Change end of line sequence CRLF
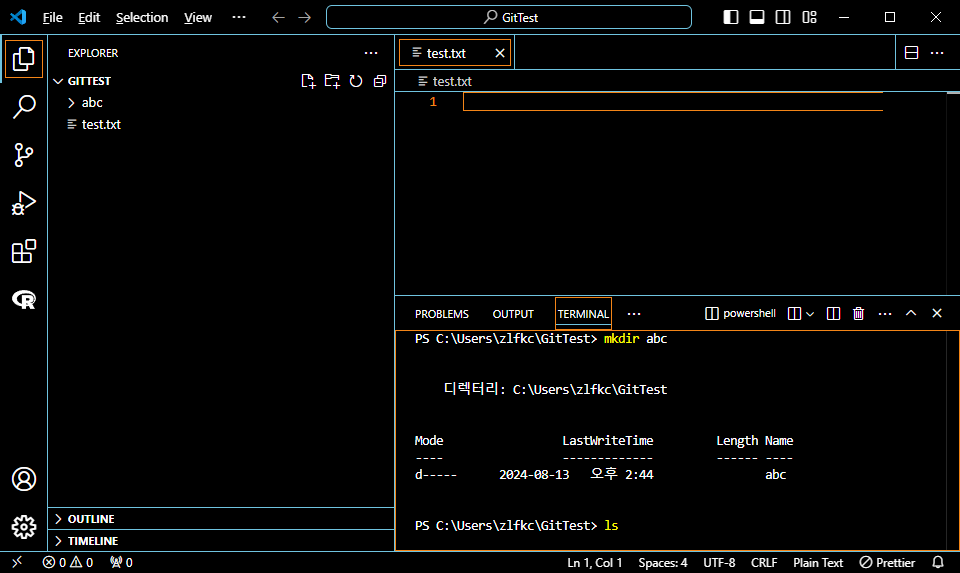The image size is (960, 573). point(764,563)
